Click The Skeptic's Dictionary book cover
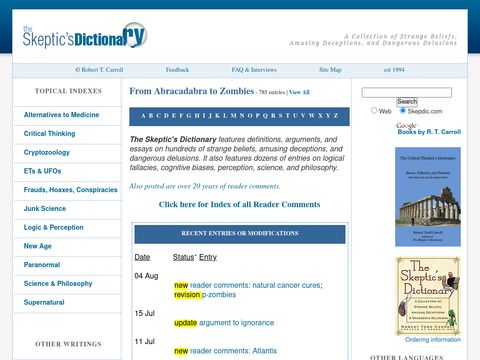 (428, 296)
